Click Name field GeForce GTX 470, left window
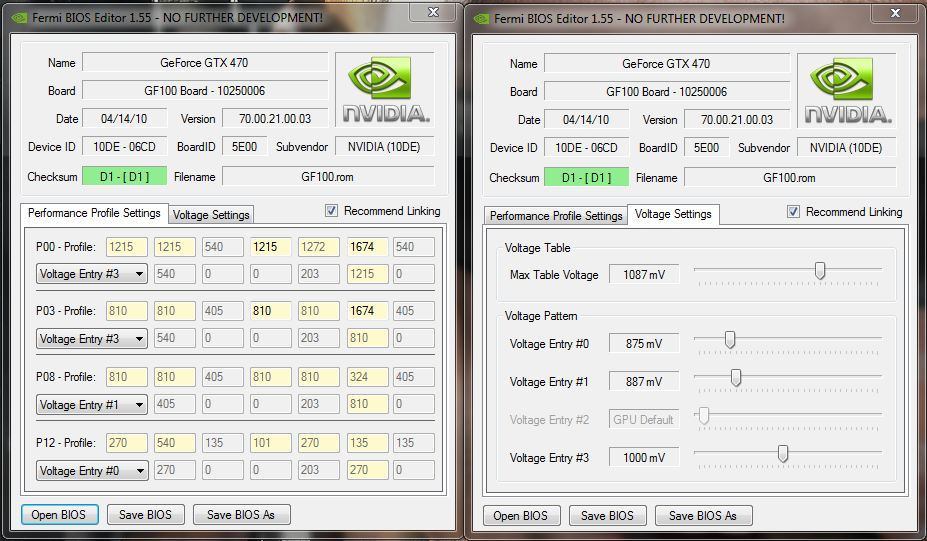Viewport: 927px width, 541px height. [x=205, y=63]
